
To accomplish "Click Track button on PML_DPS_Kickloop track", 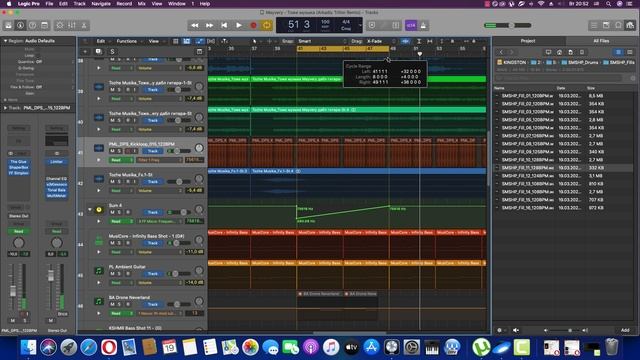I will 153,151.
